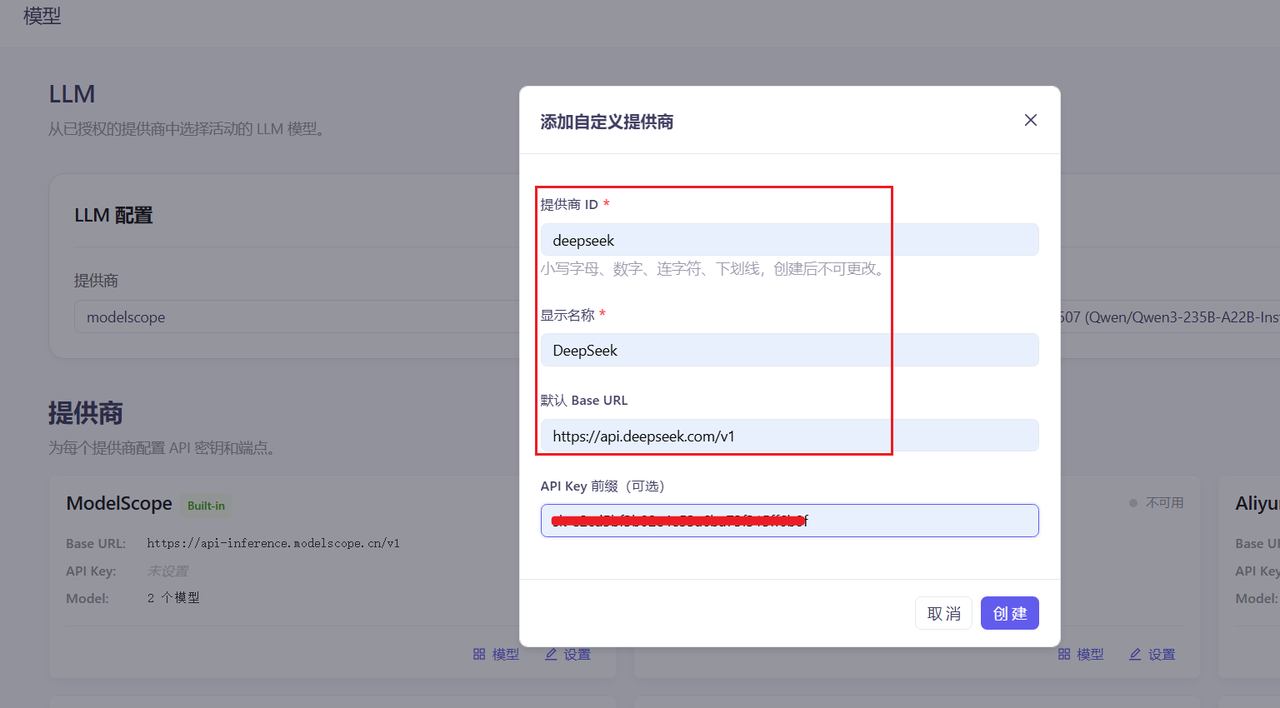Click the API Key 前缀 input field
Viewport: 1280px width, 708px height.
pyautogui.click(x=790, y=520)
